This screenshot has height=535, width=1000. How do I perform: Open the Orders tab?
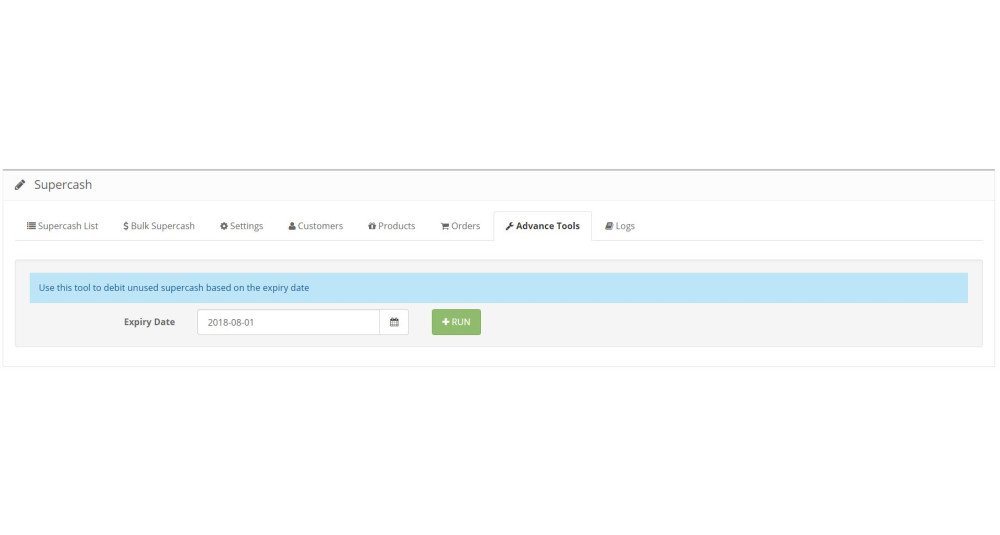coord(460,226)
